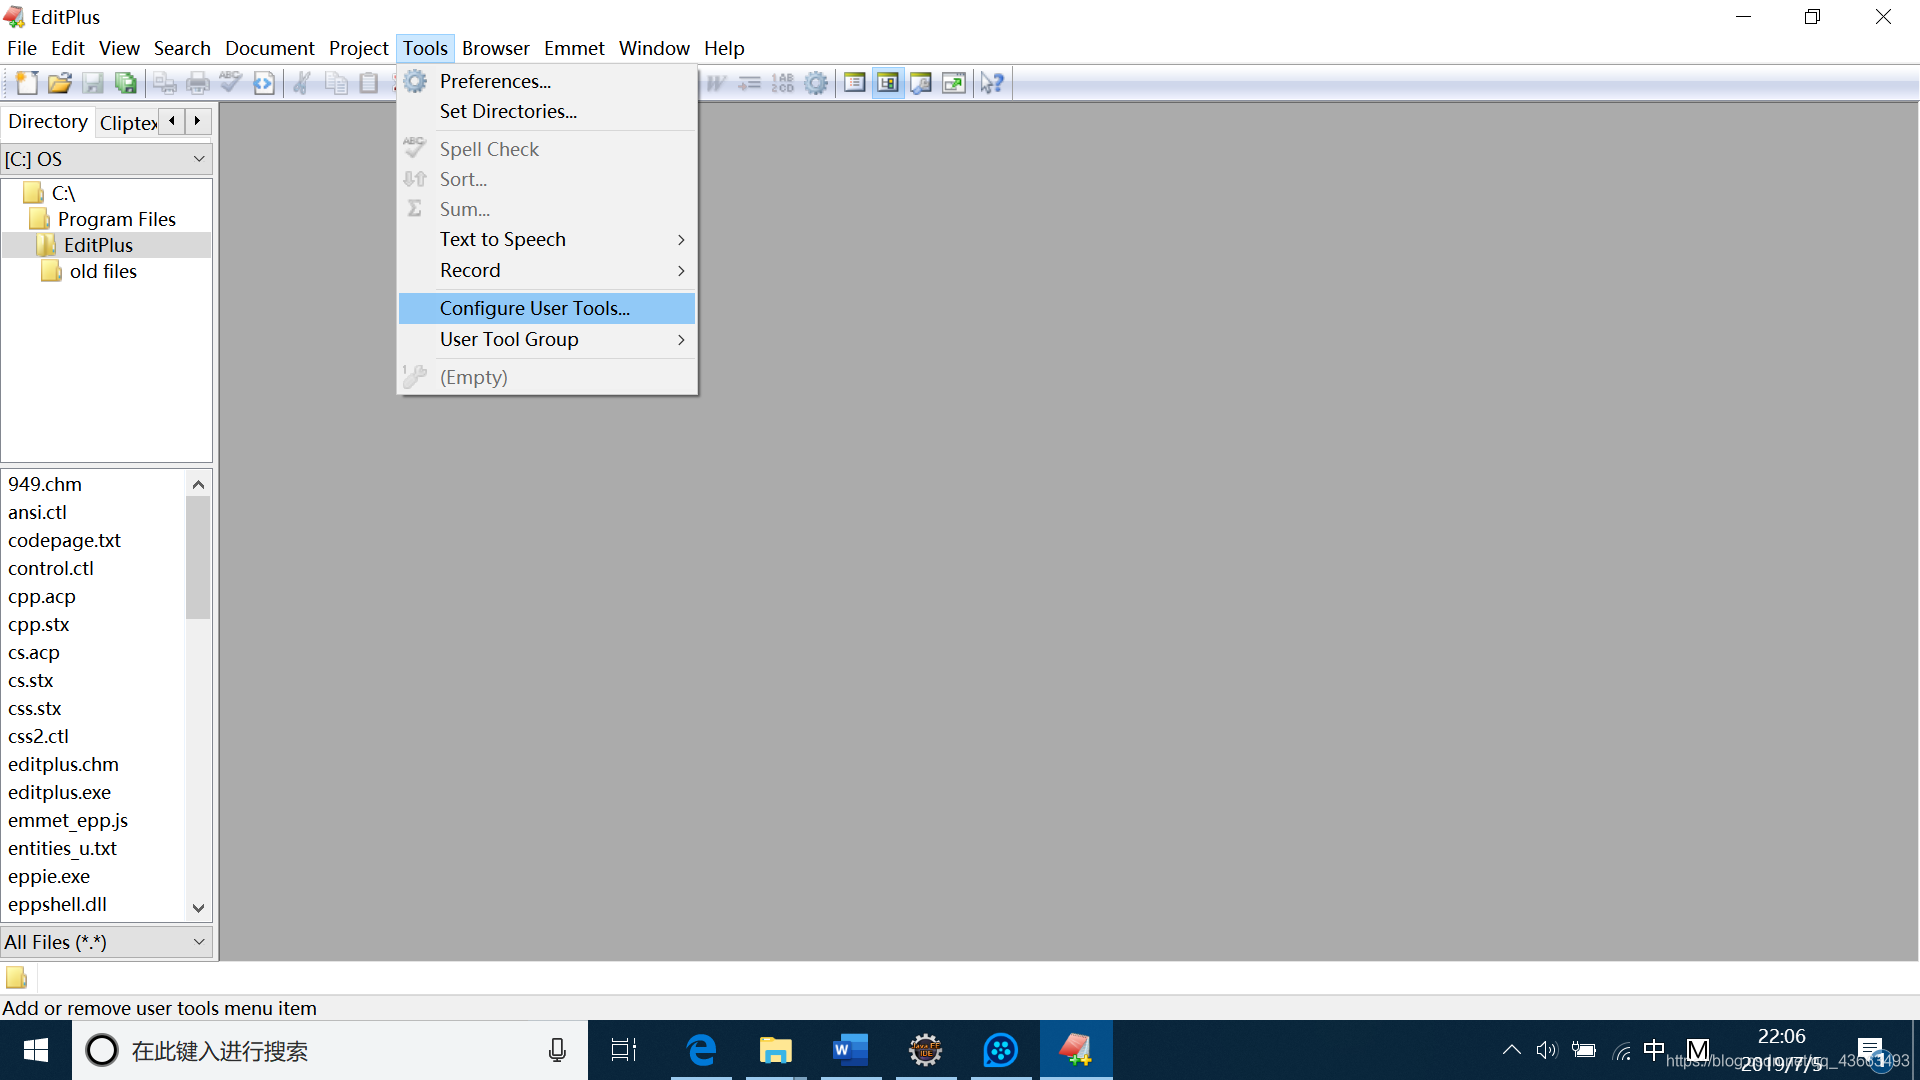Screen dimensions: 1920x1080
Task: Click the Paste clipboard toolbar icon
Action: tap(369, 83)
